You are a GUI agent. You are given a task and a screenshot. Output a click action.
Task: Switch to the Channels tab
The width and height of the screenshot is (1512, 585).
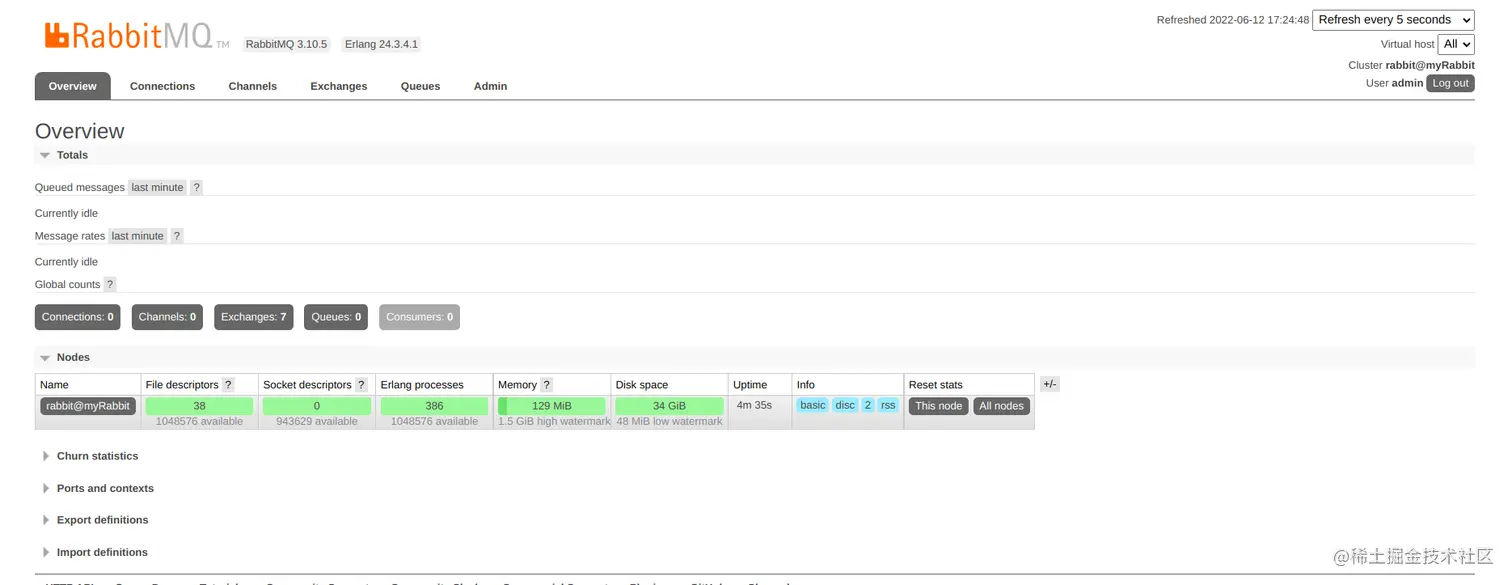(252, 86)
